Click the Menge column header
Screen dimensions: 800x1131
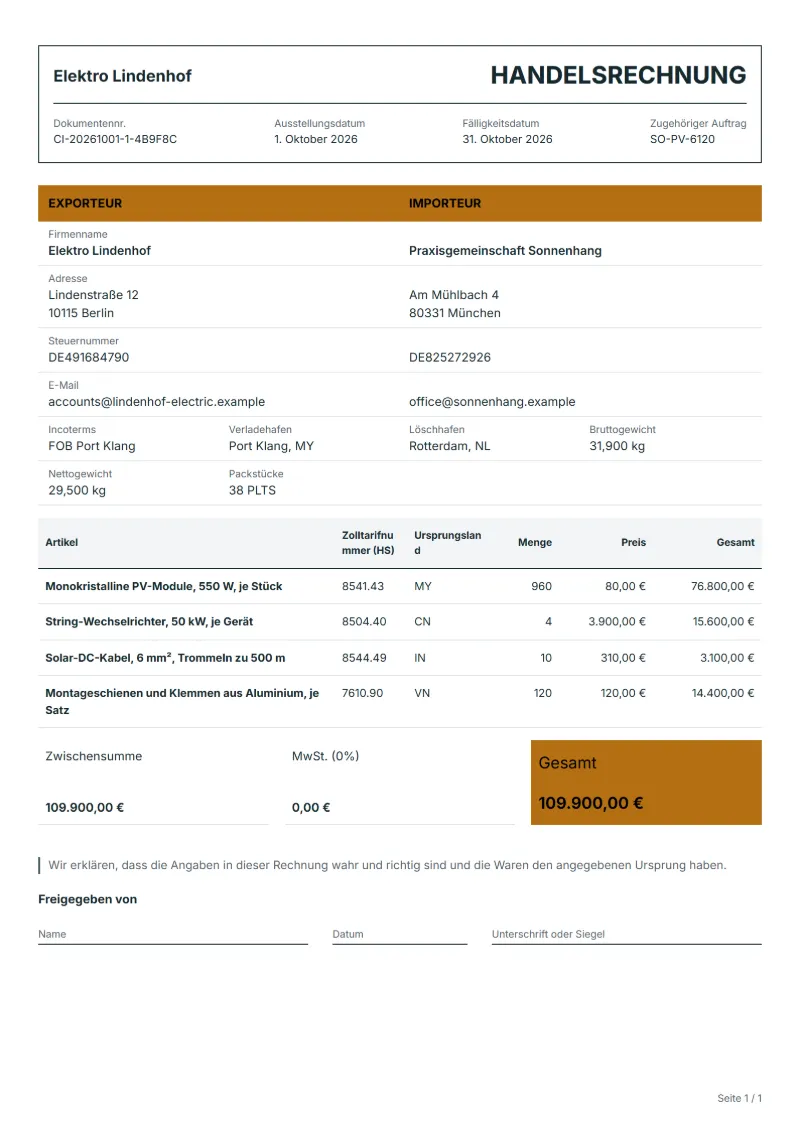pyautogui.click(x=535, y=542)
